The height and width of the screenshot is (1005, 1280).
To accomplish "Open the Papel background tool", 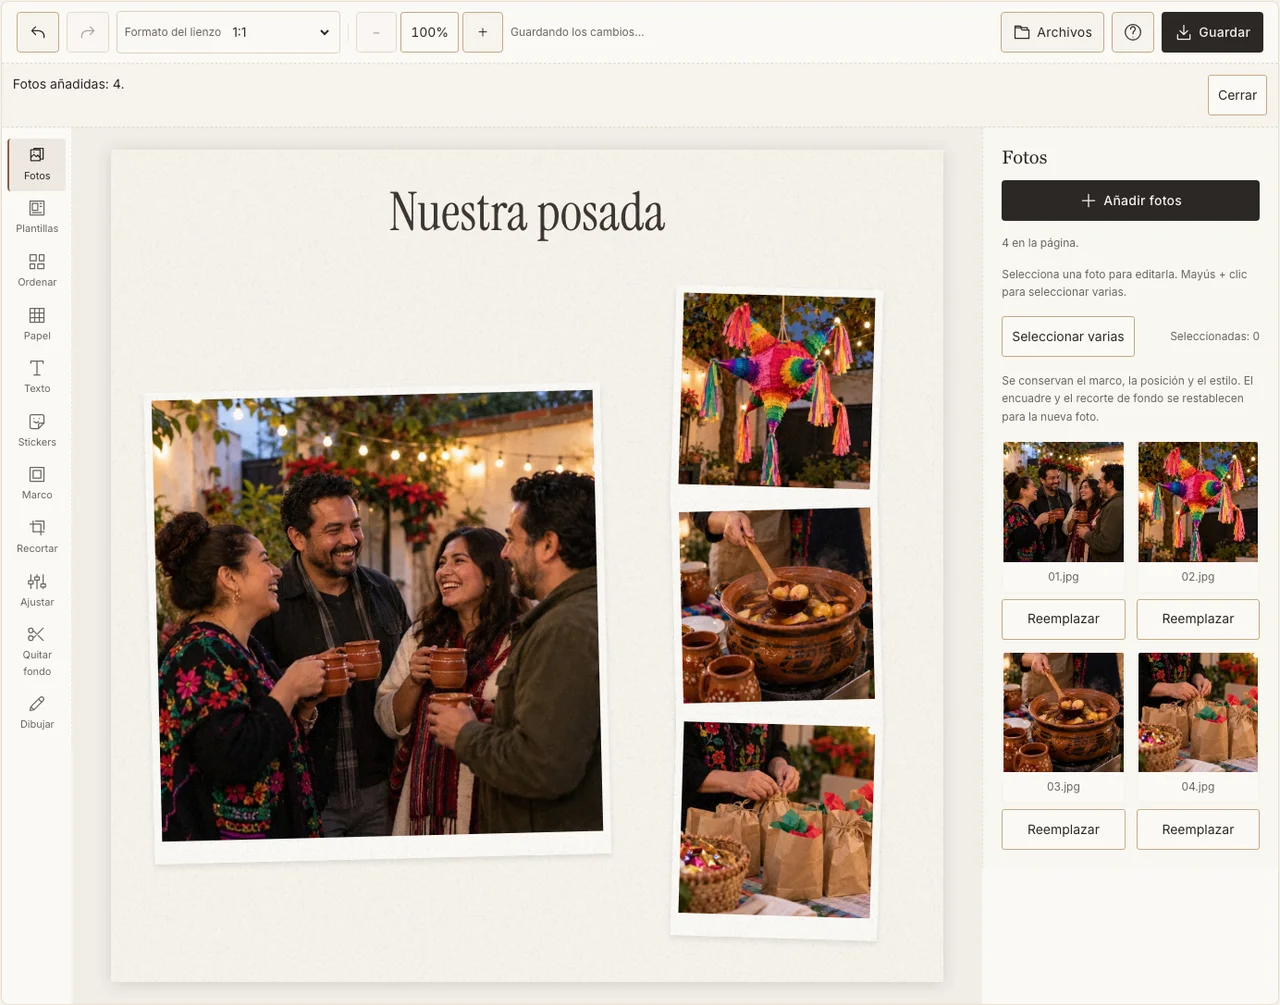I will click(x=37, y=324).
